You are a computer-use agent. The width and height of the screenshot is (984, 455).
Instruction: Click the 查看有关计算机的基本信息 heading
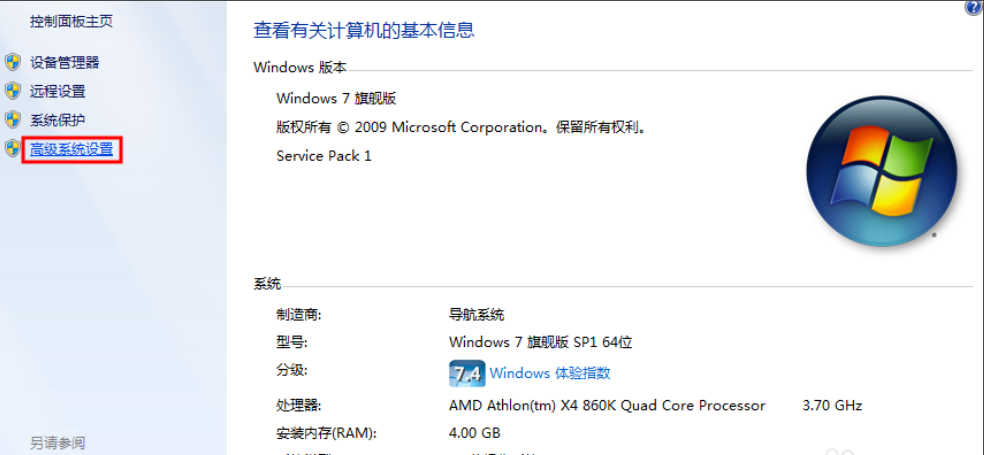(x=364, y=30)
